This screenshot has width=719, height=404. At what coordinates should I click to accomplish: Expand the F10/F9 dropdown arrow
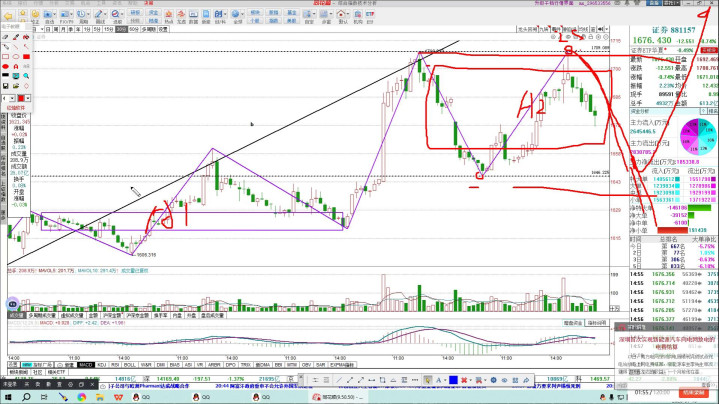[x=72, y=14]
